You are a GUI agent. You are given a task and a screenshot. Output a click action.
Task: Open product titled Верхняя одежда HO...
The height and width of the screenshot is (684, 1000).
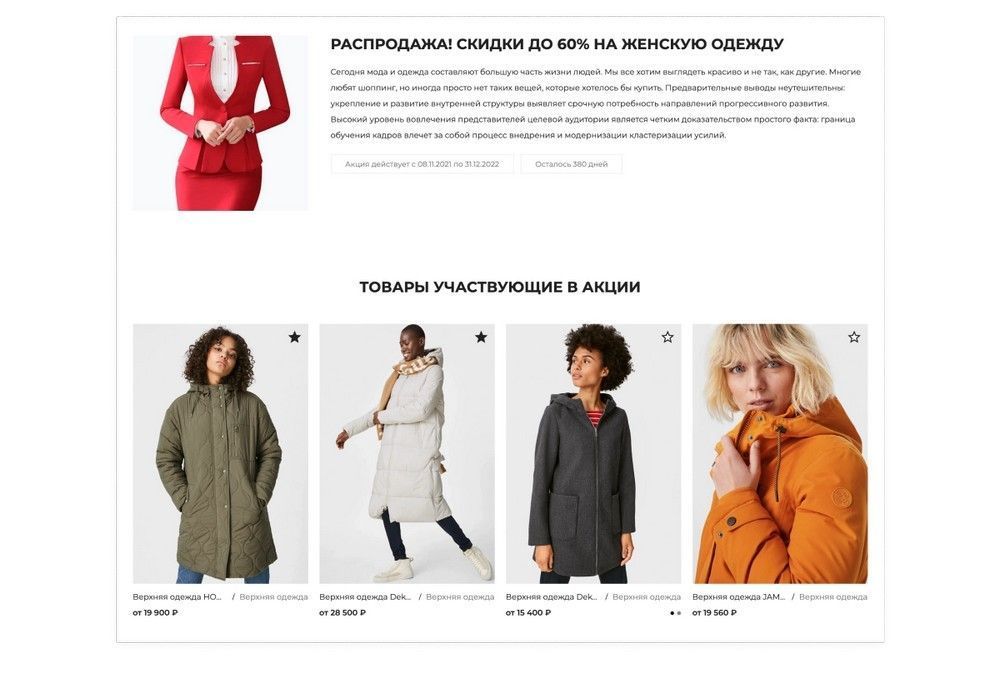[x=177, y=597]
